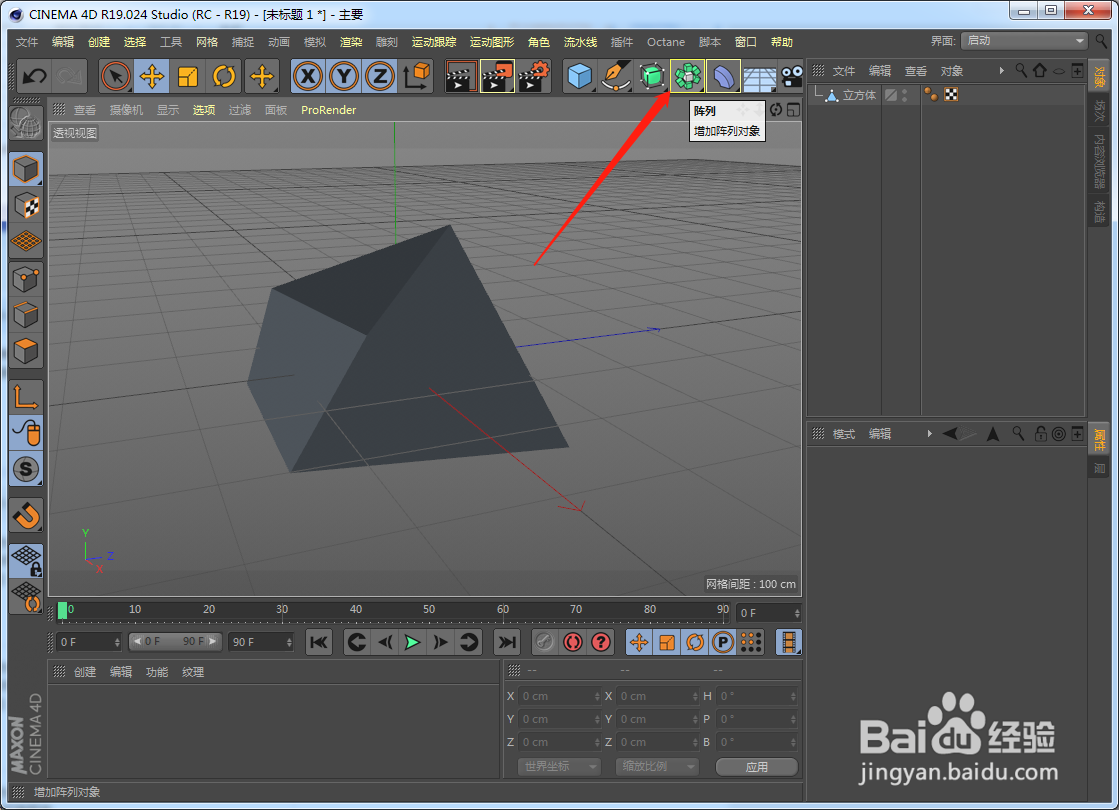Play animation forwards

[412, 642]
